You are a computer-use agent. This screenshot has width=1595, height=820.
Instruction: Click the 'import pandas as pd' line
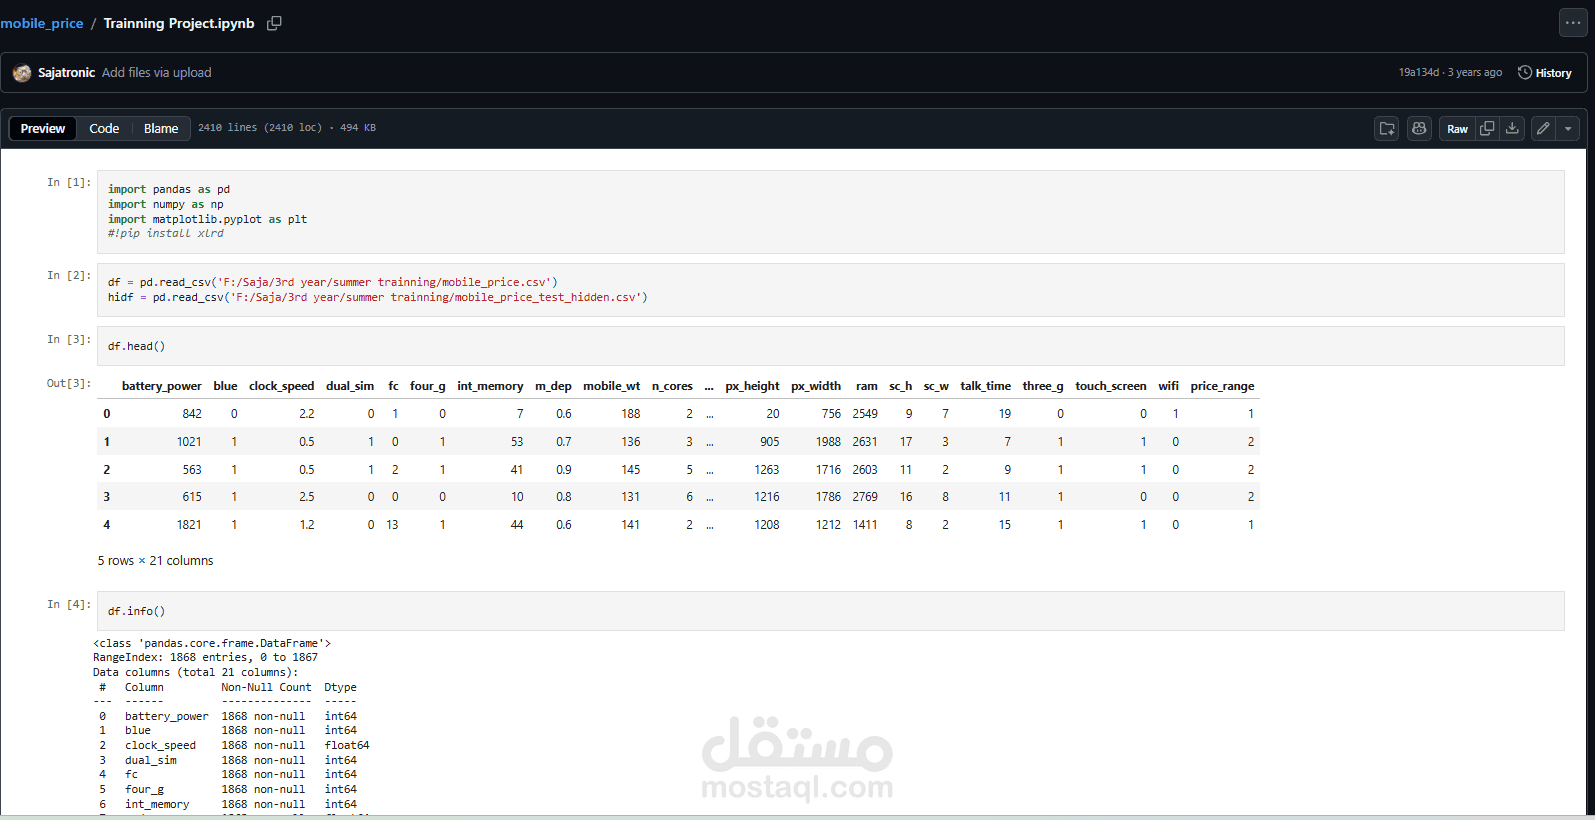coord(169,189)
